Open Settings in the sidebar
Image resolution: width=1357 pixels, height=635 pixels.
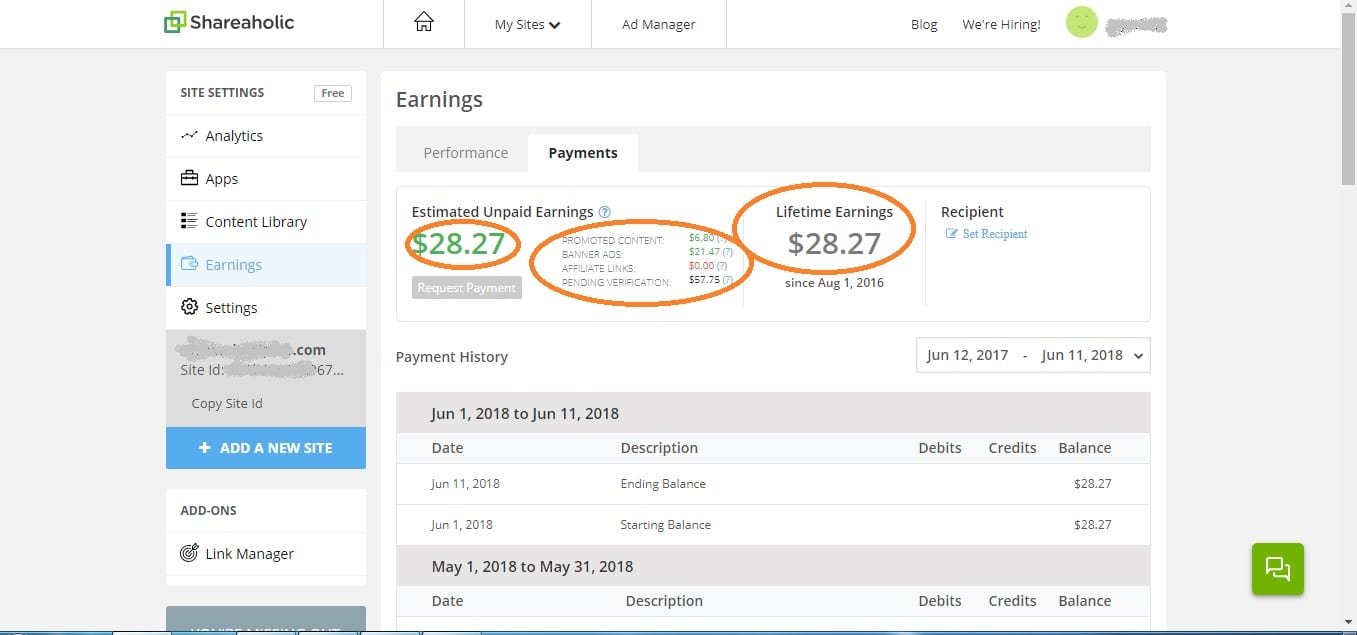tap(231, 308)
